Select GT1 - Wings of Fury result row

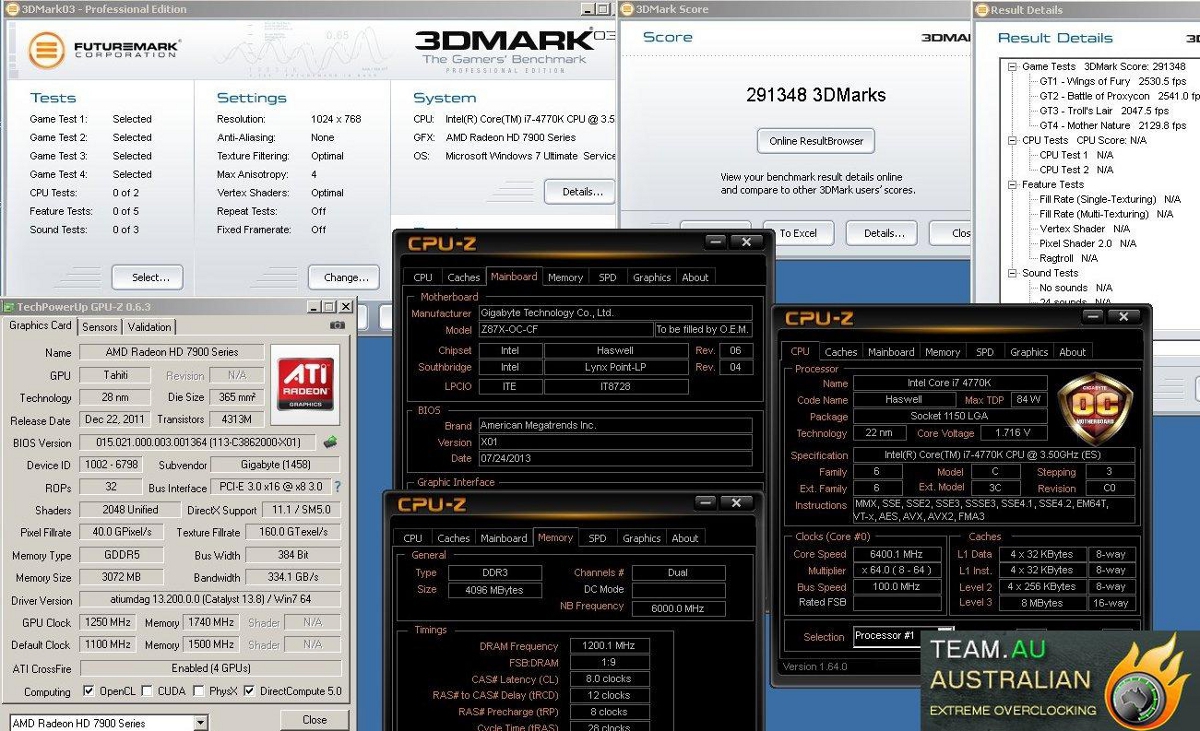[1113, 81]
